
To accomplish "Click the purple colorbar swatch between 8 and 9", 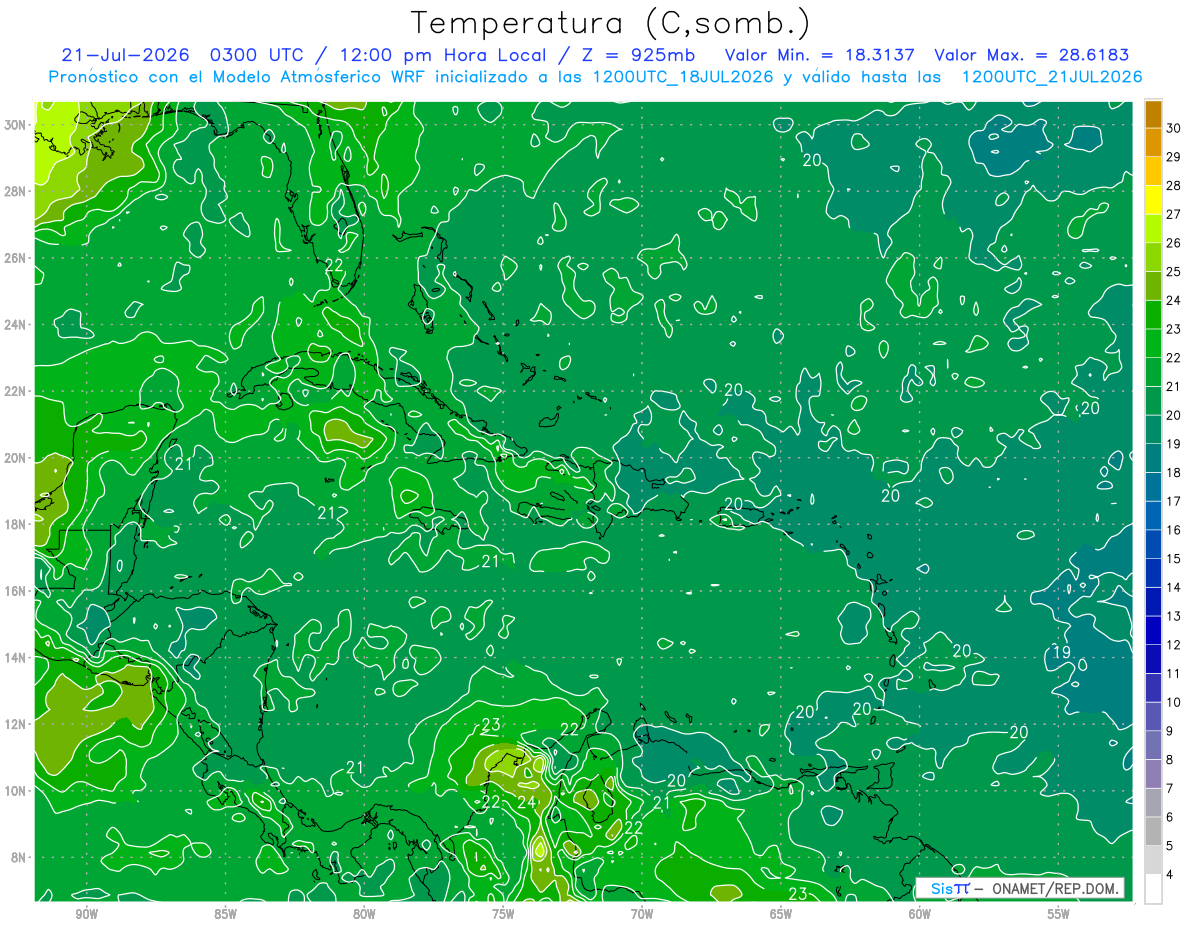I will click(1153, 745).
